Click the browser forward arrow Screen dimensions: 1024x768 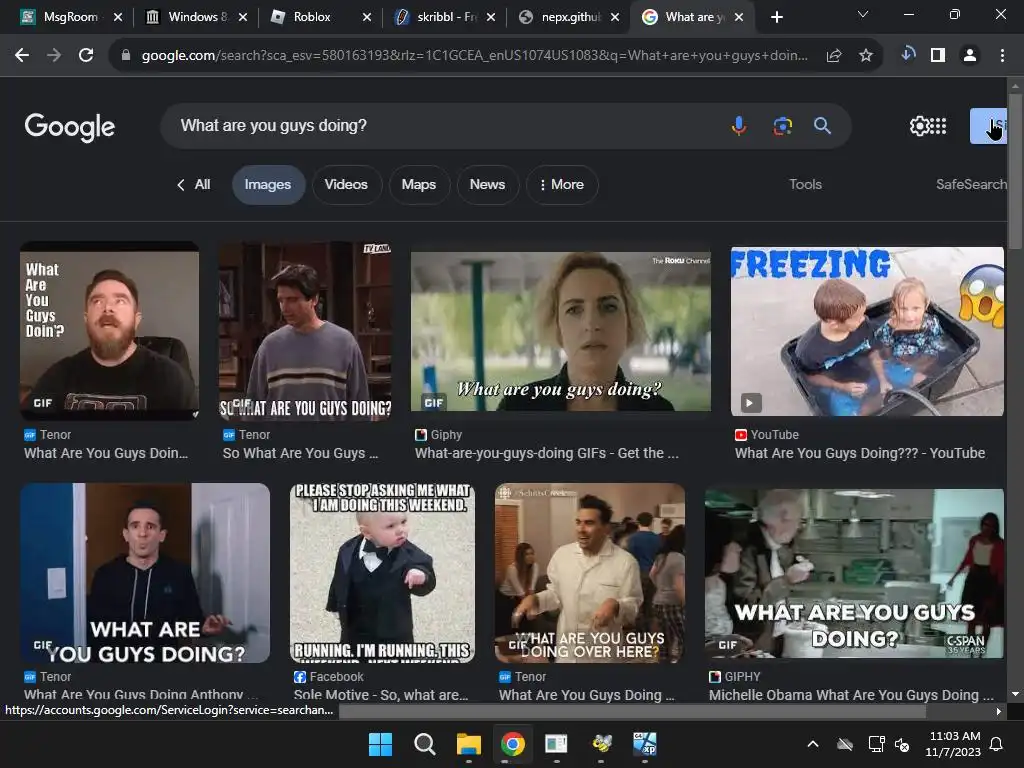point(54,56)
